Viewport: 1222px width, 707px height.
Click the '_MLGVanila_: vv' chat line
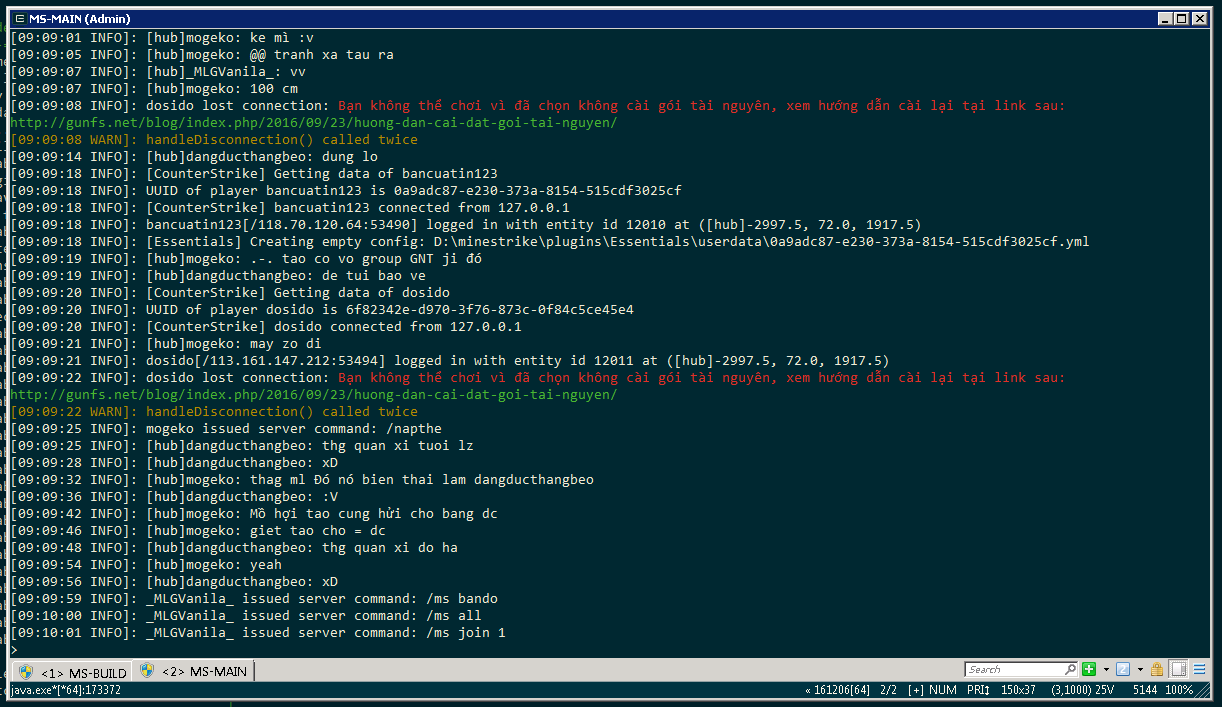[x=158, y=71]
